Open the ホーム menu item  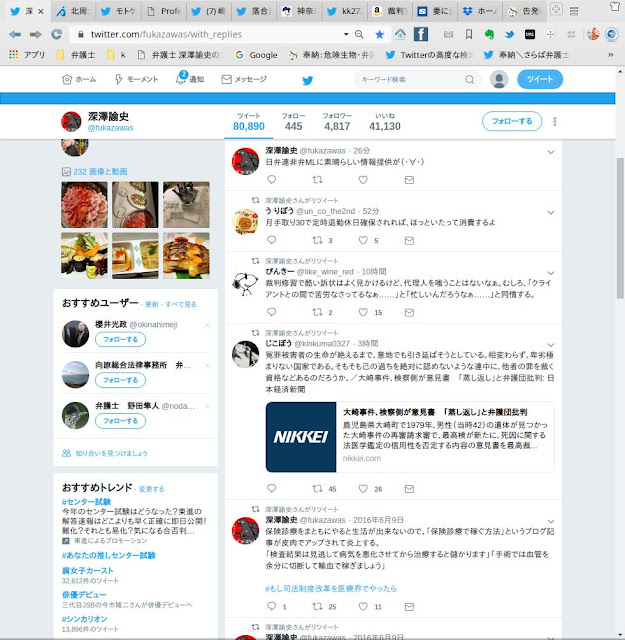[79, 79]
